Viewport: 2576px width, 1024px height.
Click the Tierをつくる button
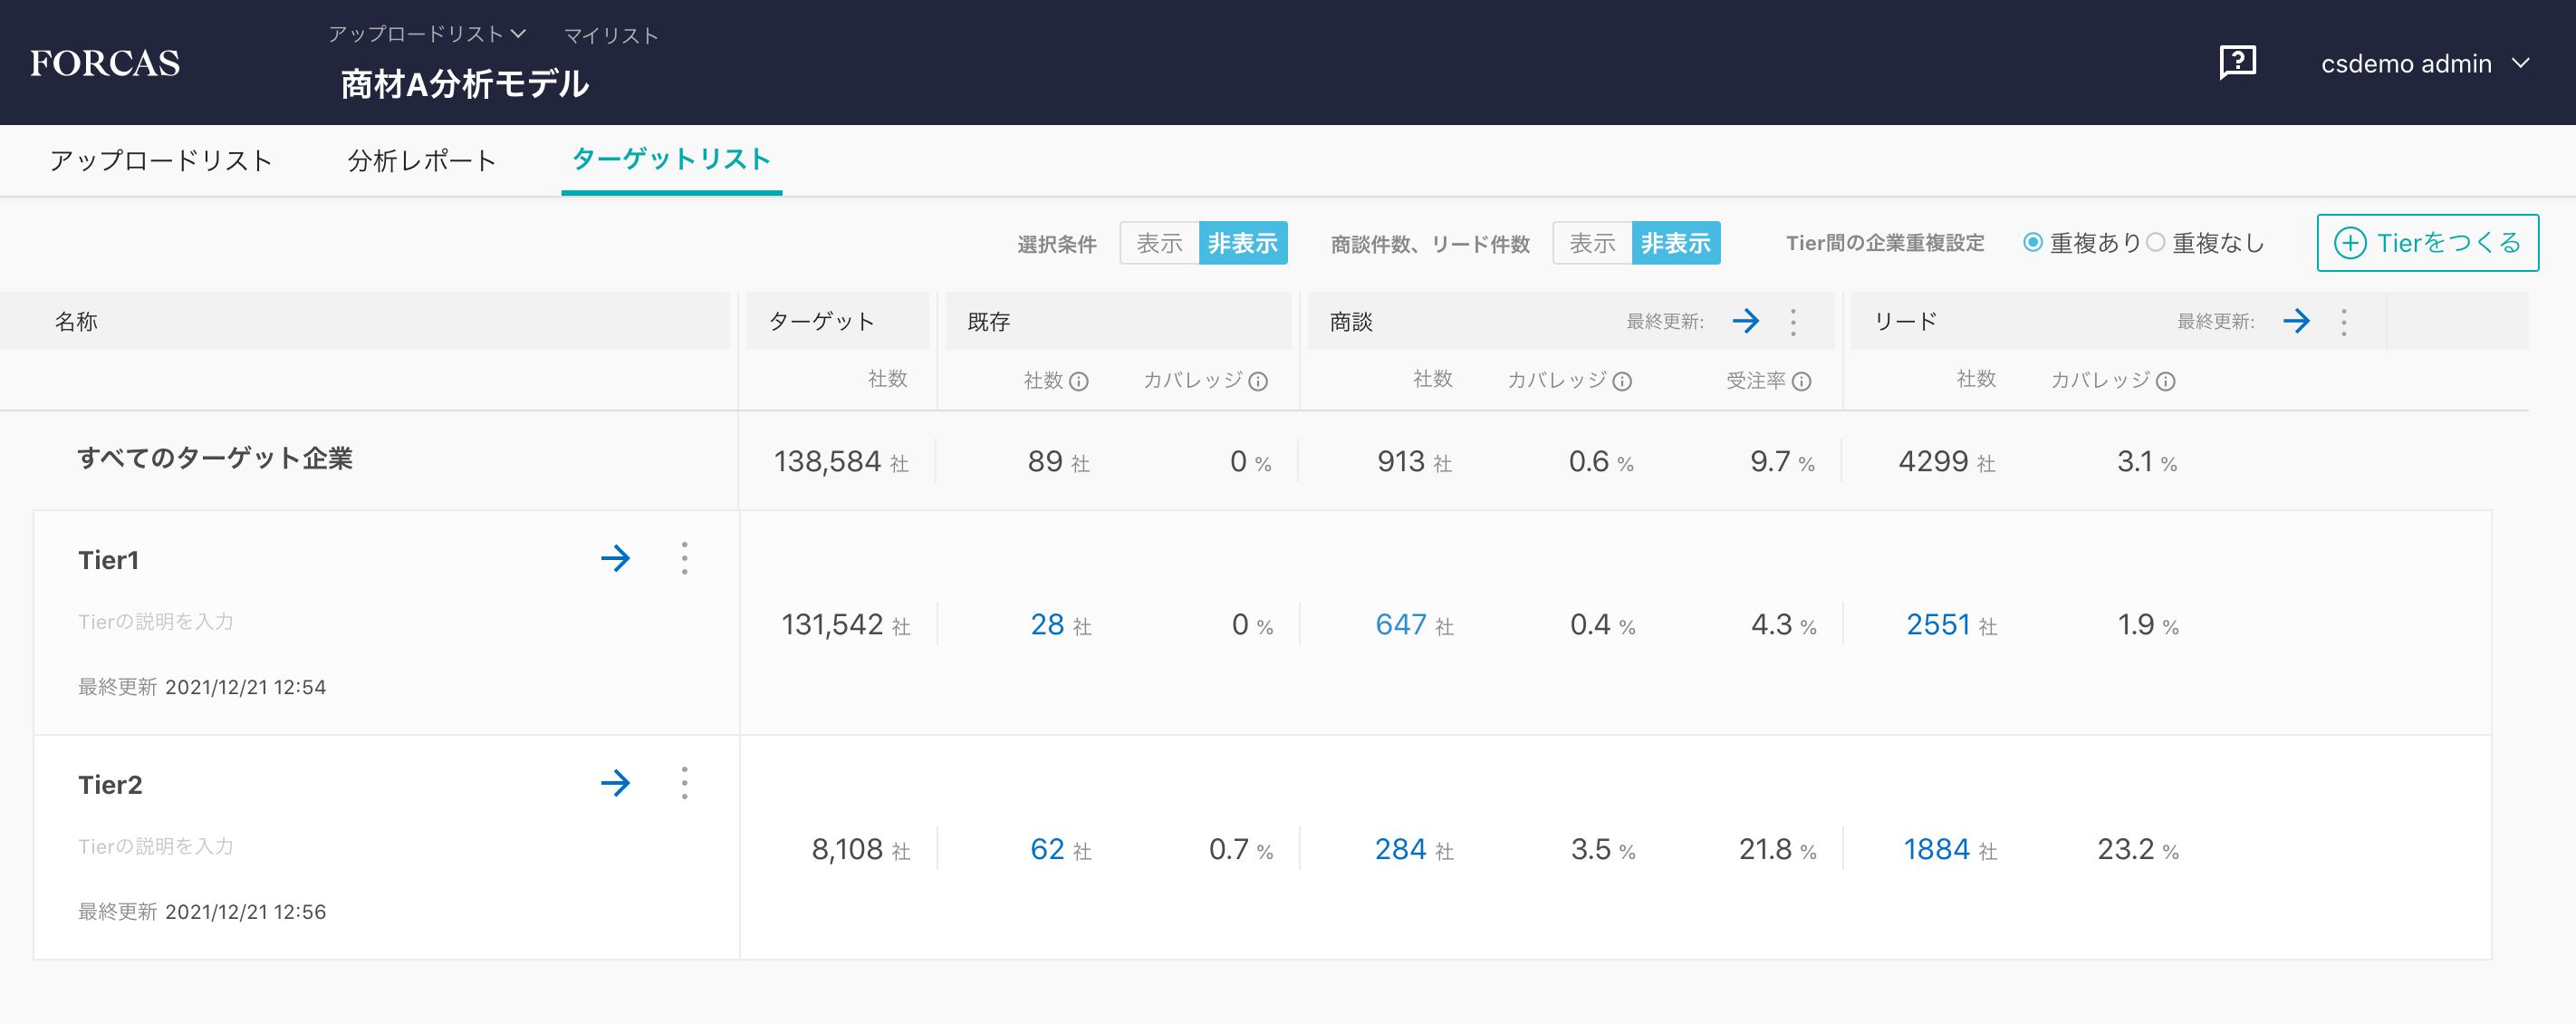tap(2427, 243)
